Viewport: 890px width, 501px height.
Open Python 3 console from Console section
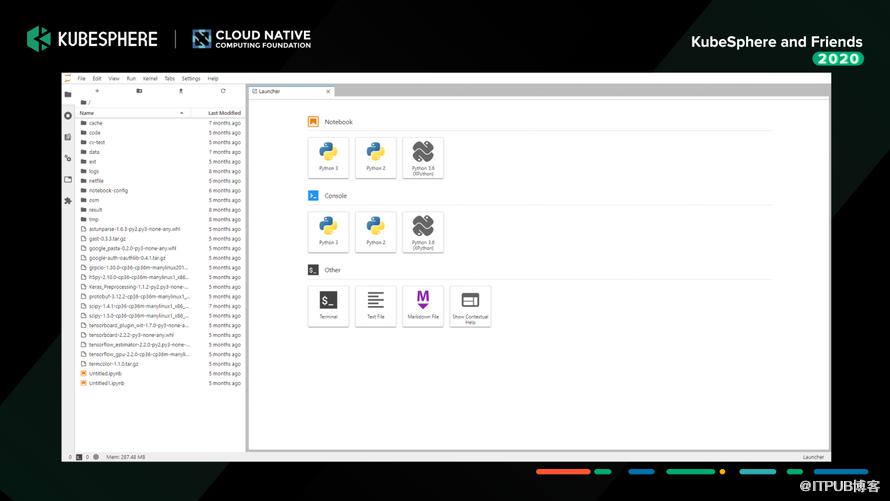point(328,231)
